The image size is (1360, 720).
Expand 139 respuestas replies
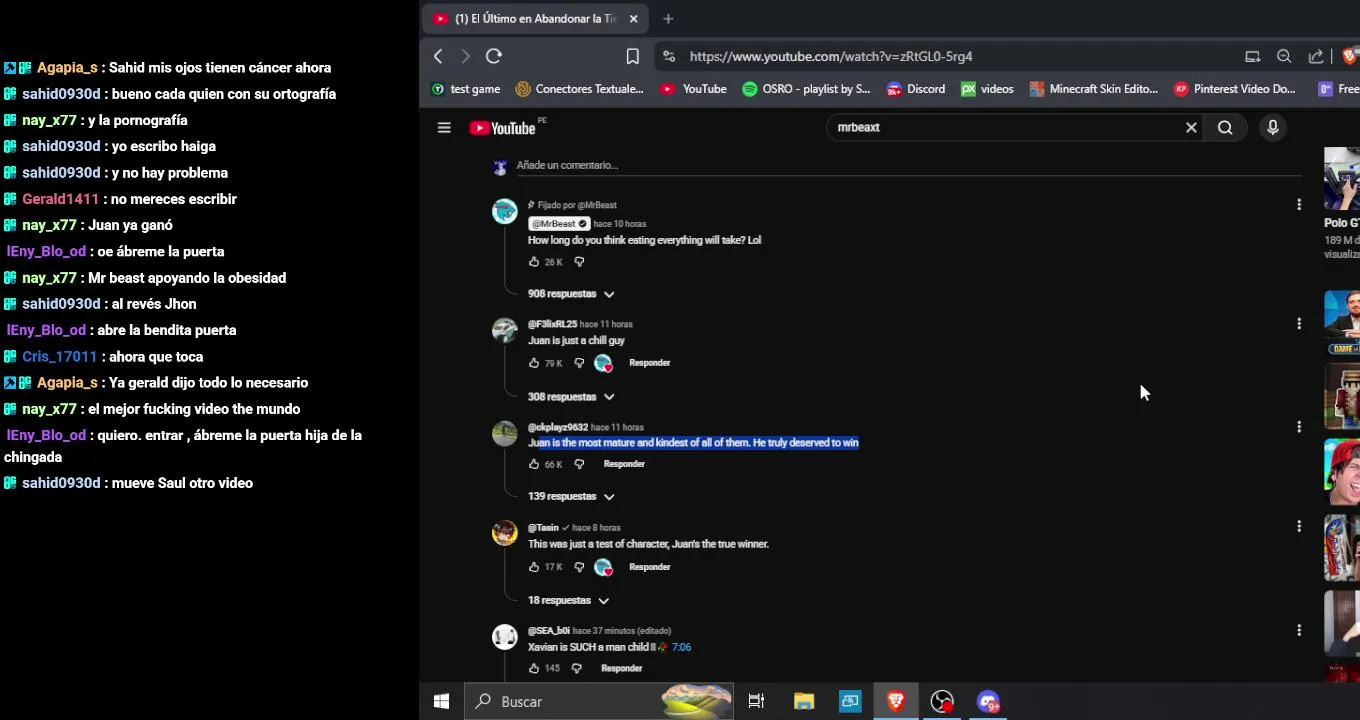[x=571, y=497]
